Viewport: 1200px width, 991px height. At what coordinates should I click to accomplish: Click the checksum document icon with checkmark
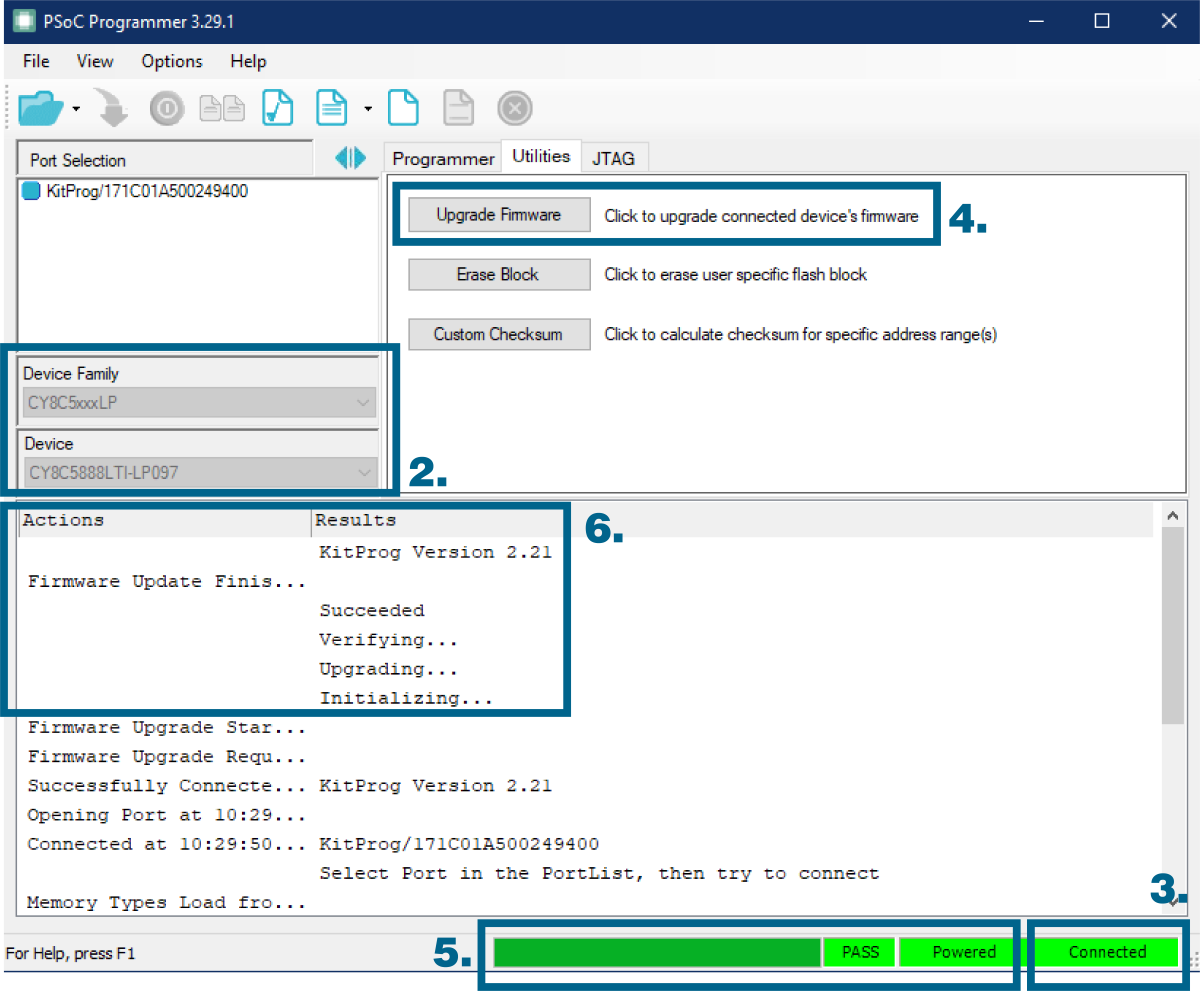click(277, 108)
